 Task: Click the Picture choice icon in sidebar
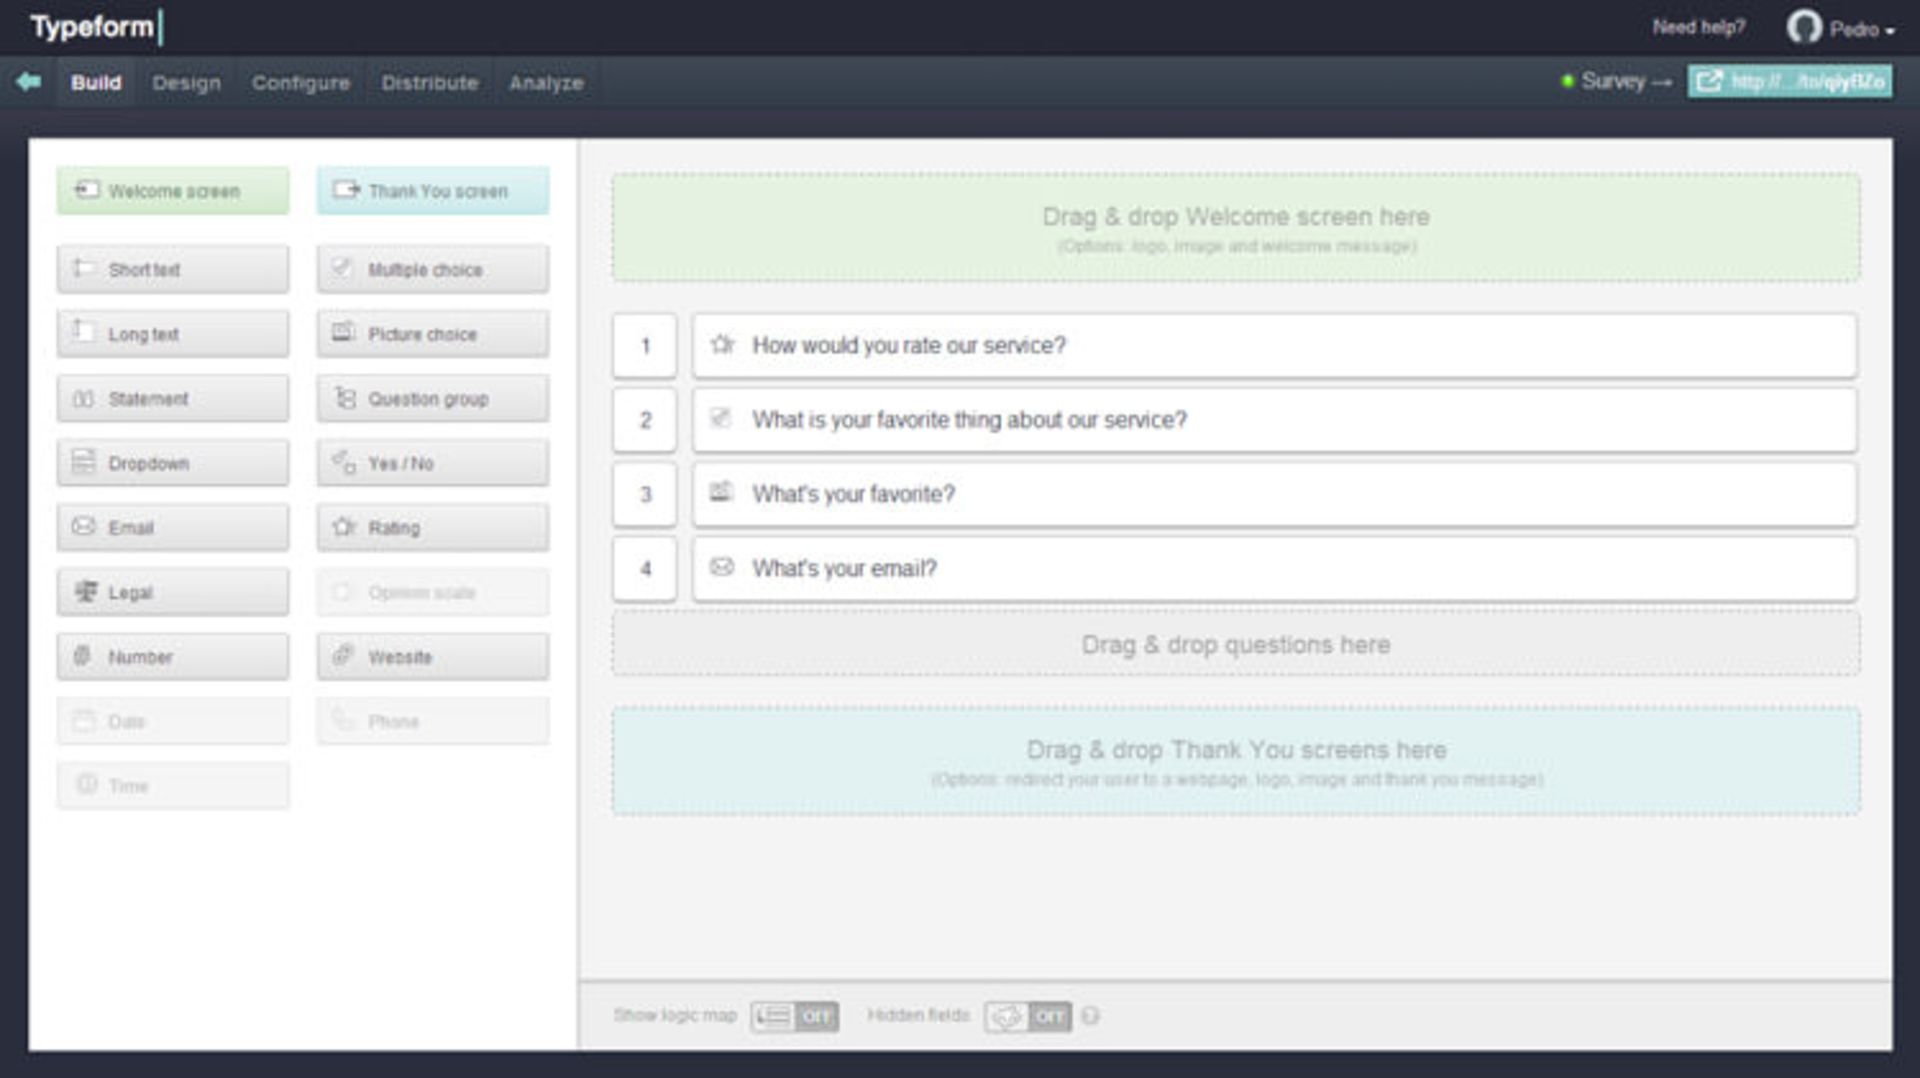[x=343, y=333]
